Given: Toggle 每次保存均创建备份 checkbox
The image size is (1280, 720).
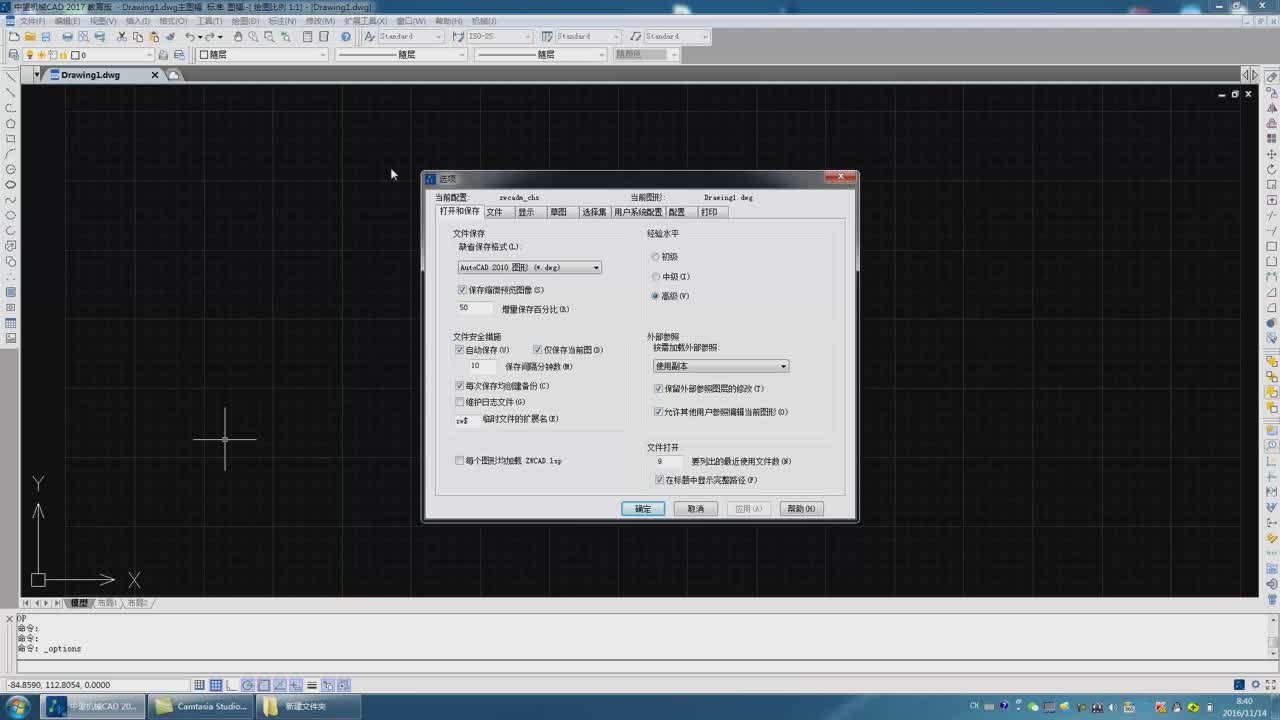Looking at the screenshot, I should point(460,386).
